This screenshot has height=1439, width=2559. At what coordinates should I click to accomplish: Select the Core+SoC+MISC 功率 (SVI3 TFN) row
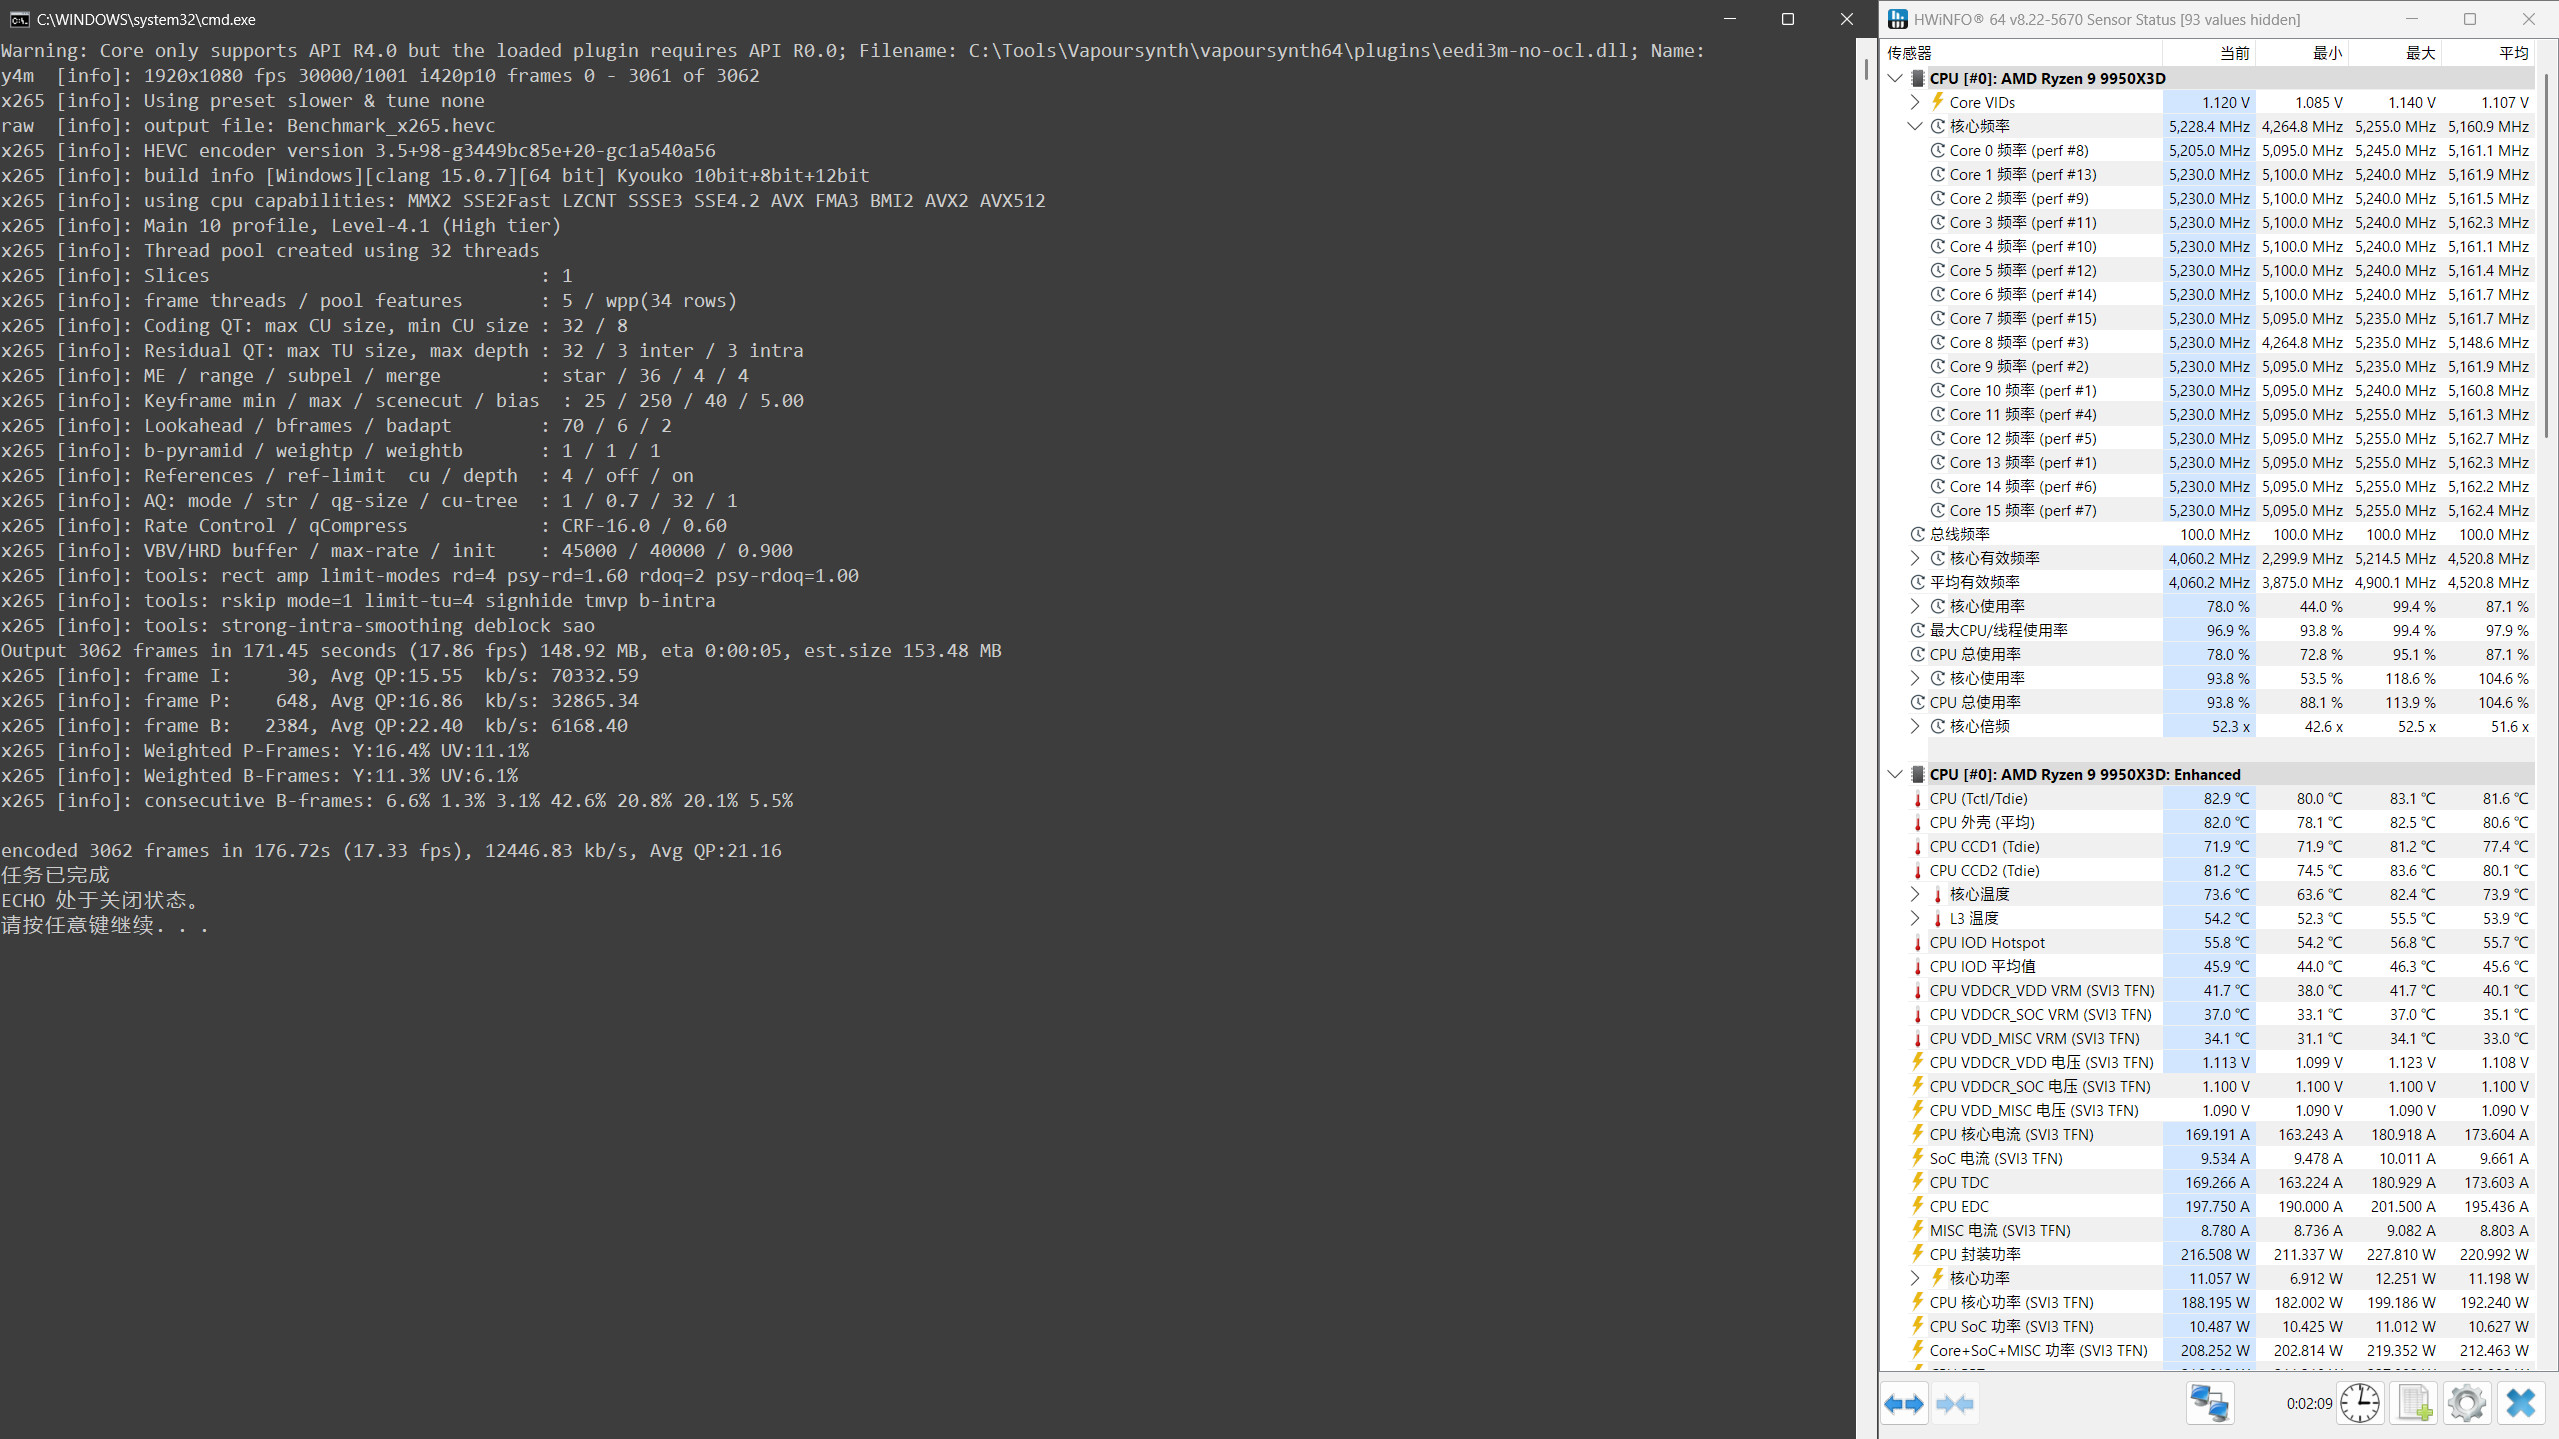pos(2208,1350)
